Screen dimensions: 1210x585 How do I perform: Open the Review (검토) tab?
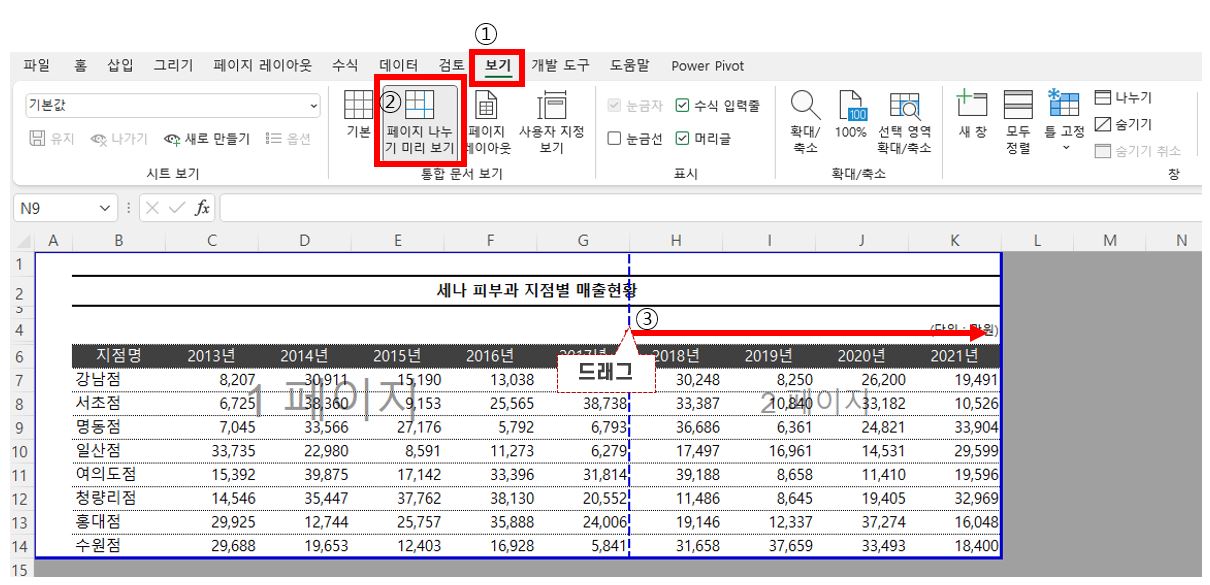coord(452,66)
